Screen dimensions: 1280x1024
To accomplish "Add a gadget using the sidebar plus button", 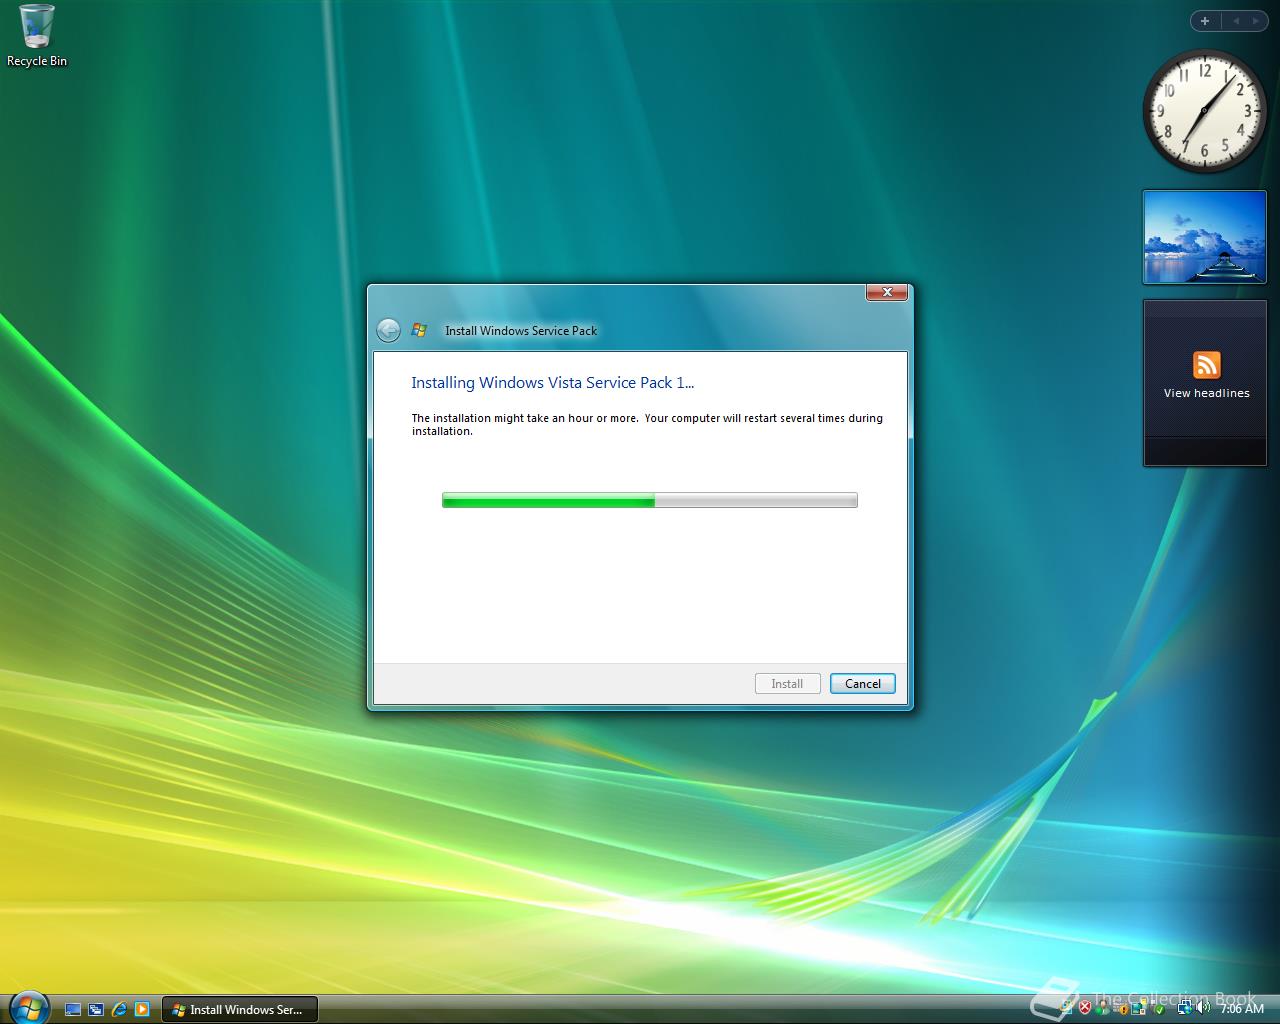I will 1205,20.
